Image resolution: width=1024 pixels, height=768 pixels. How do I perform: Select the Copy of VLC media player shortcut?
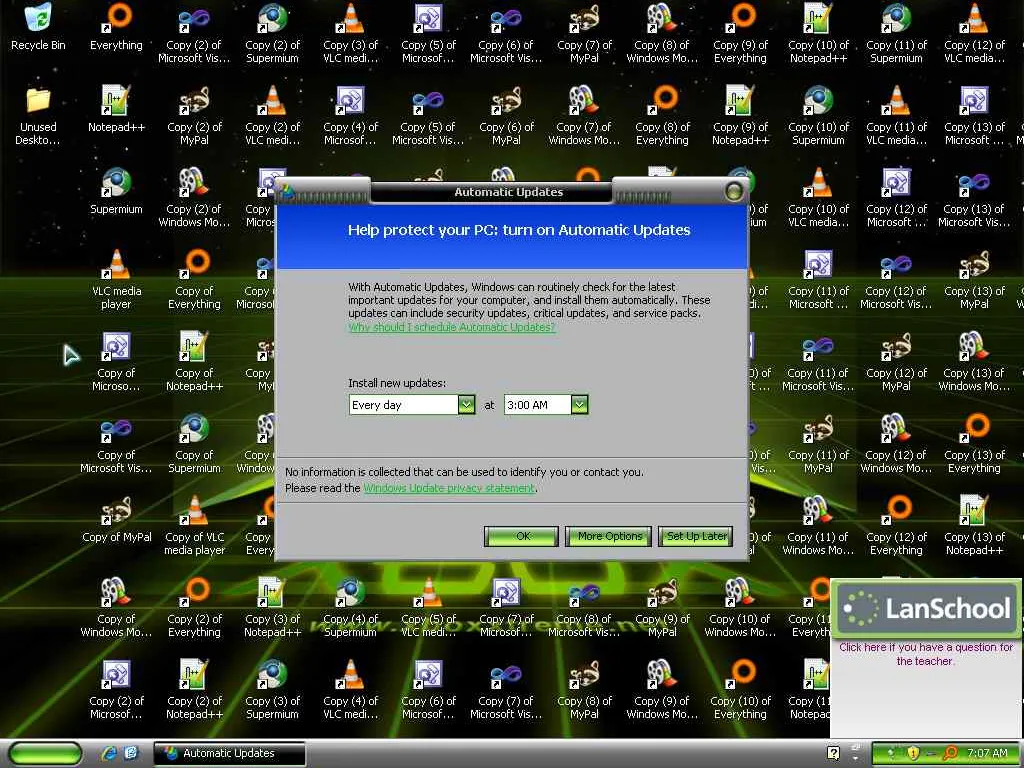point(194,526)
